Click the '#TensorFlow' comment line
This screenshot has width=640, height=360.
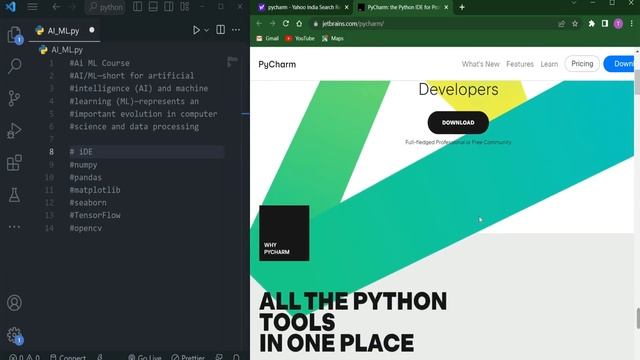pyautogui.click(x=95, y=216)
